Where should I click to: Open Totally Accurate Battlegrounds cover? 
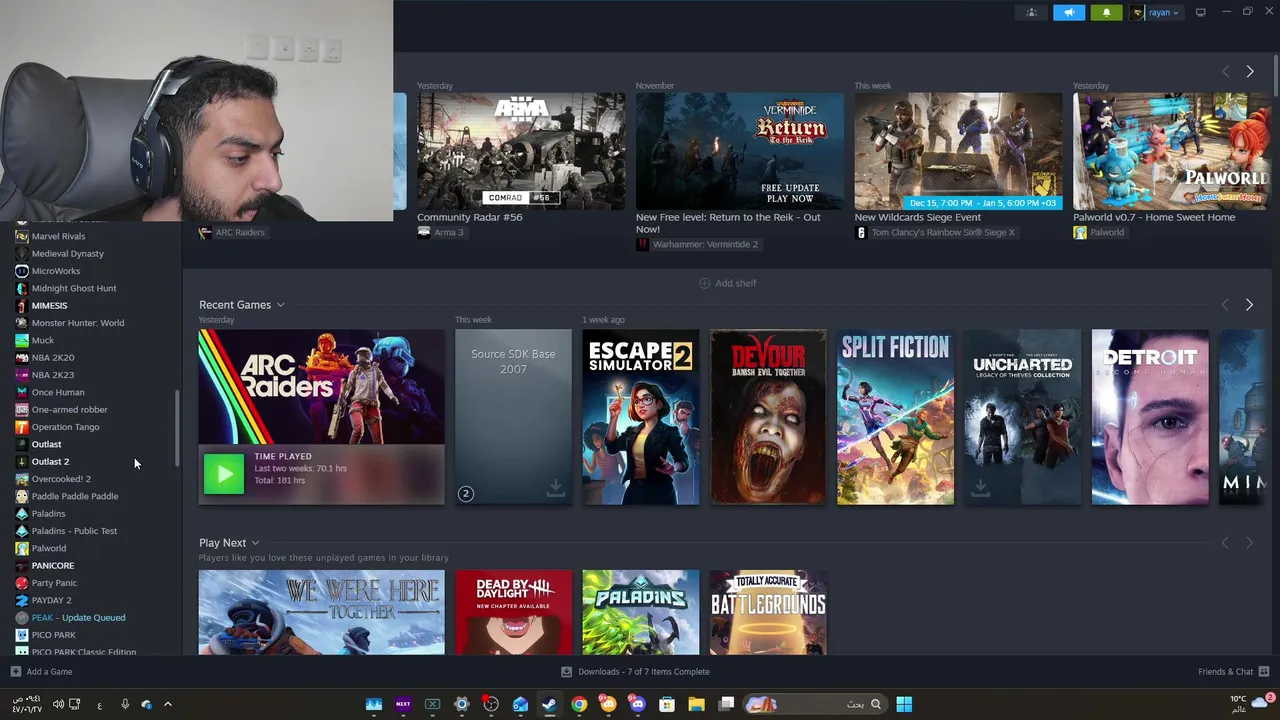(x=768, y=612)
